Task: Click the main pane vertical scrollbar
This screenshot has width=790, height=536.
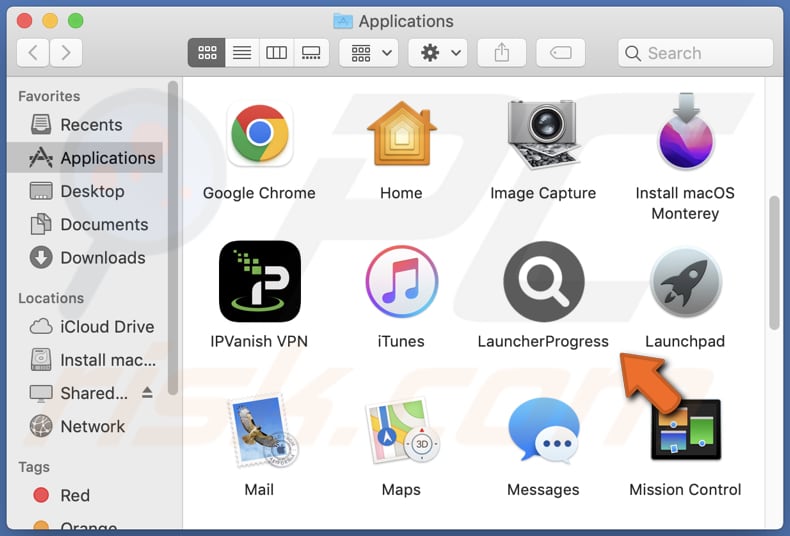Action: pyautogui.click(x=774, y=262)
